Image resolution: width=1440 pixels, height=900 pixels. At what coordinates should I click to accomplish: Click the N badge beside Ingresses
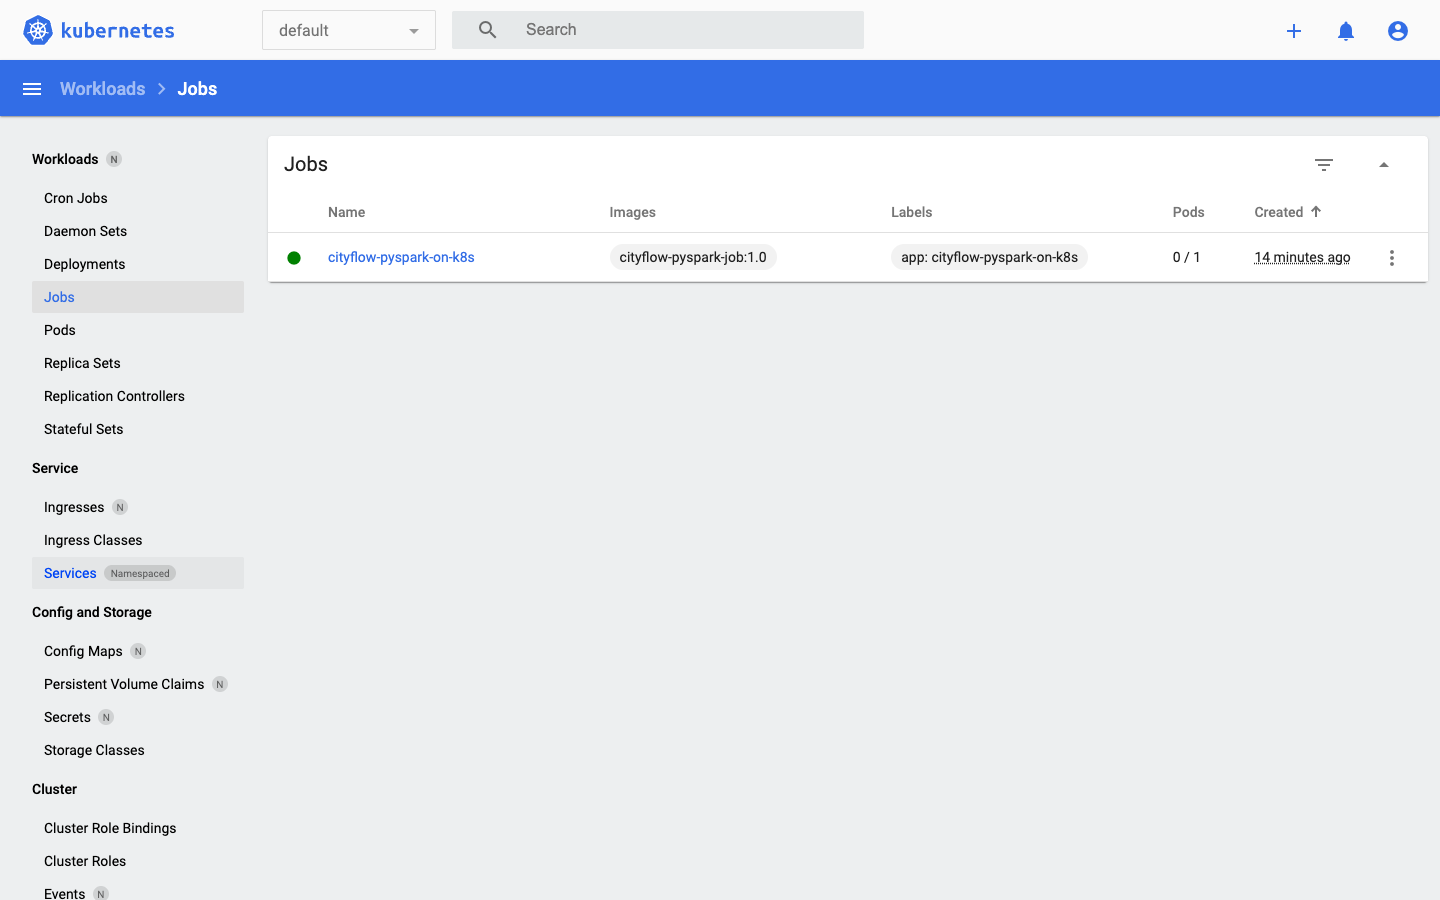tap(120, 507)
